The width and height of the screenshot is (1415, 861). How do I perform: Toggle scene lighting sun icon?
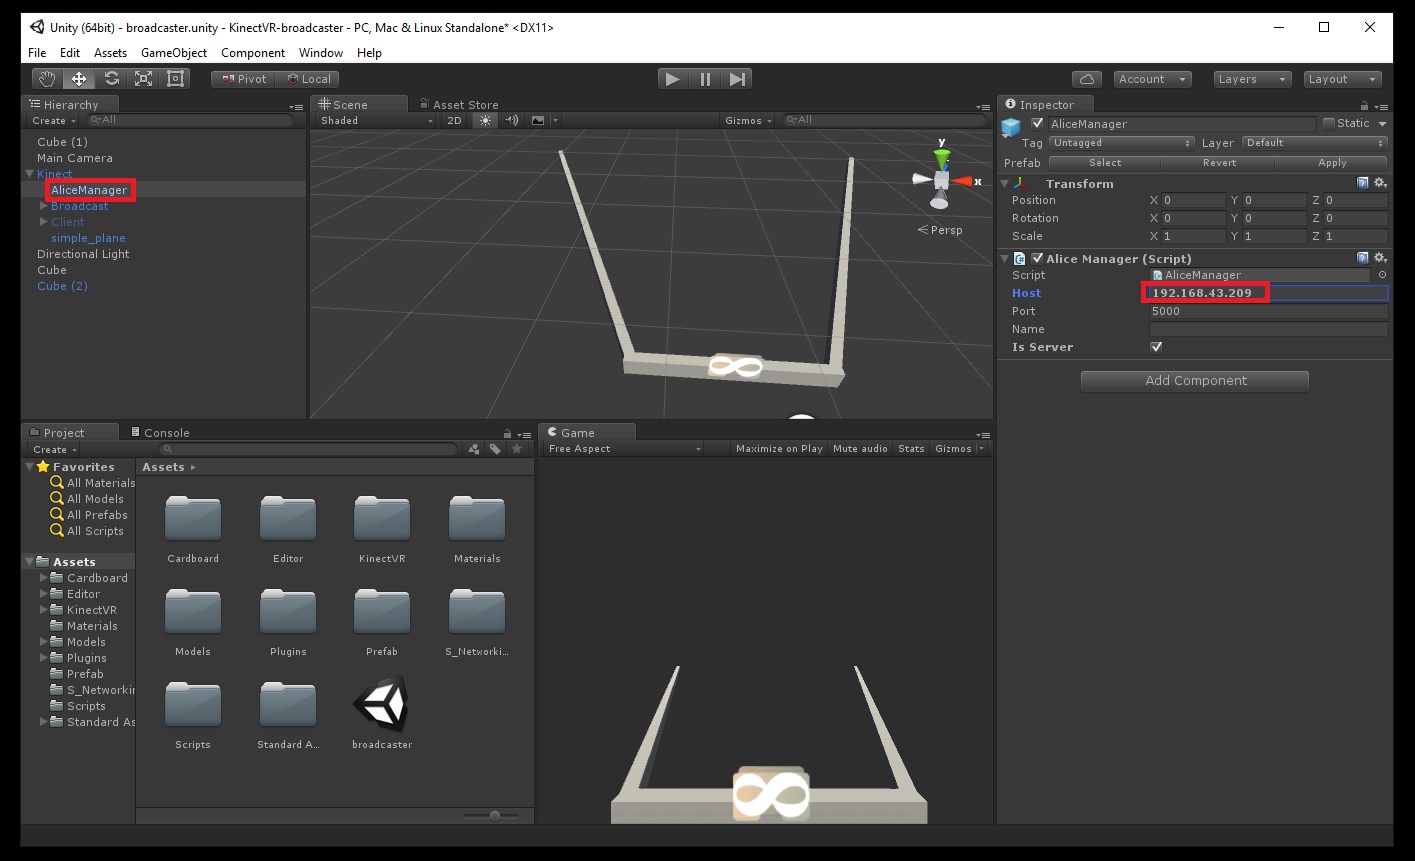coord(486,120)
